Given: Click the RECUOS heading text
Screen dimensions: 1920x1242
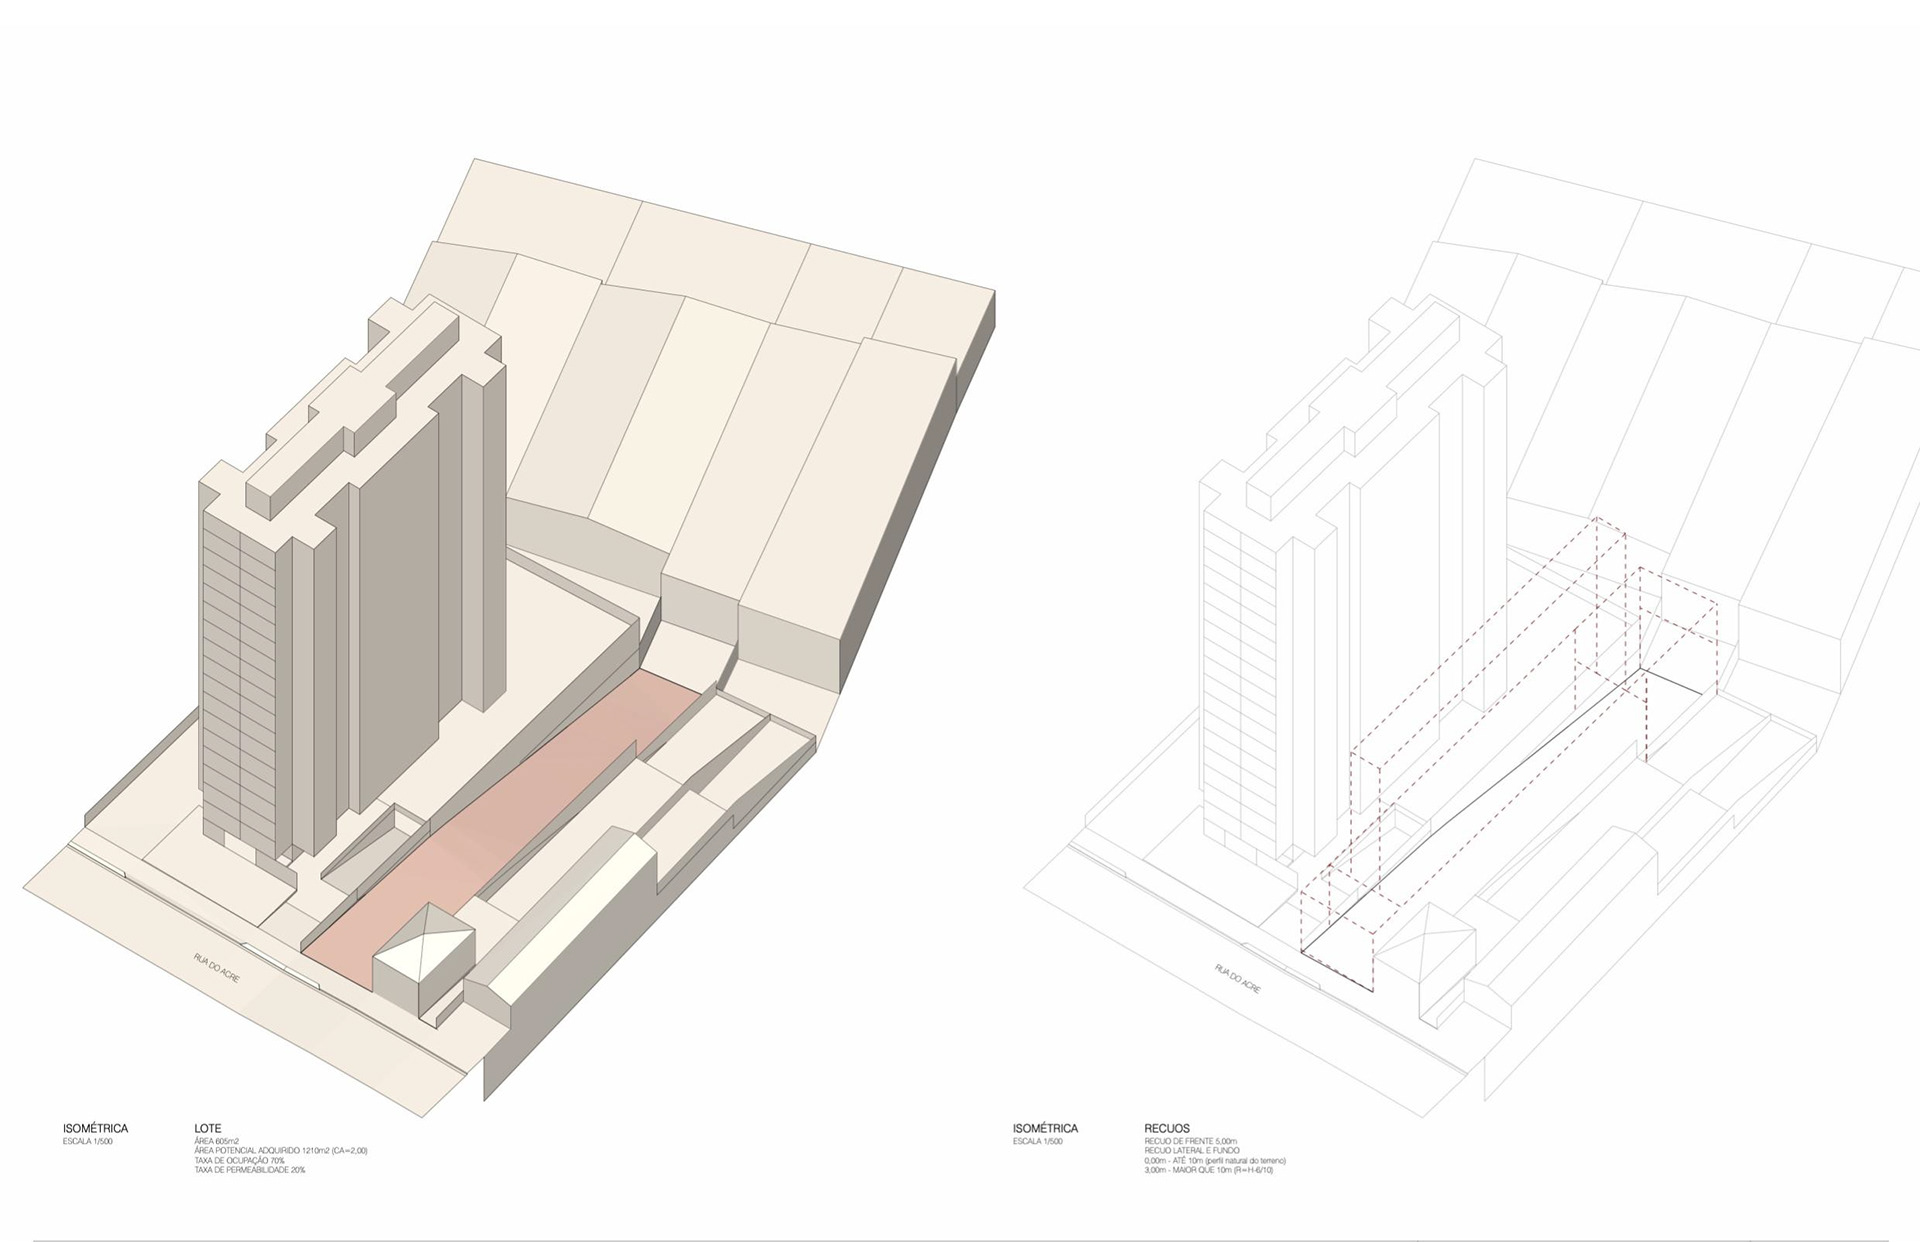Looking at the screenshot, I should [x=1167, y=1129].
